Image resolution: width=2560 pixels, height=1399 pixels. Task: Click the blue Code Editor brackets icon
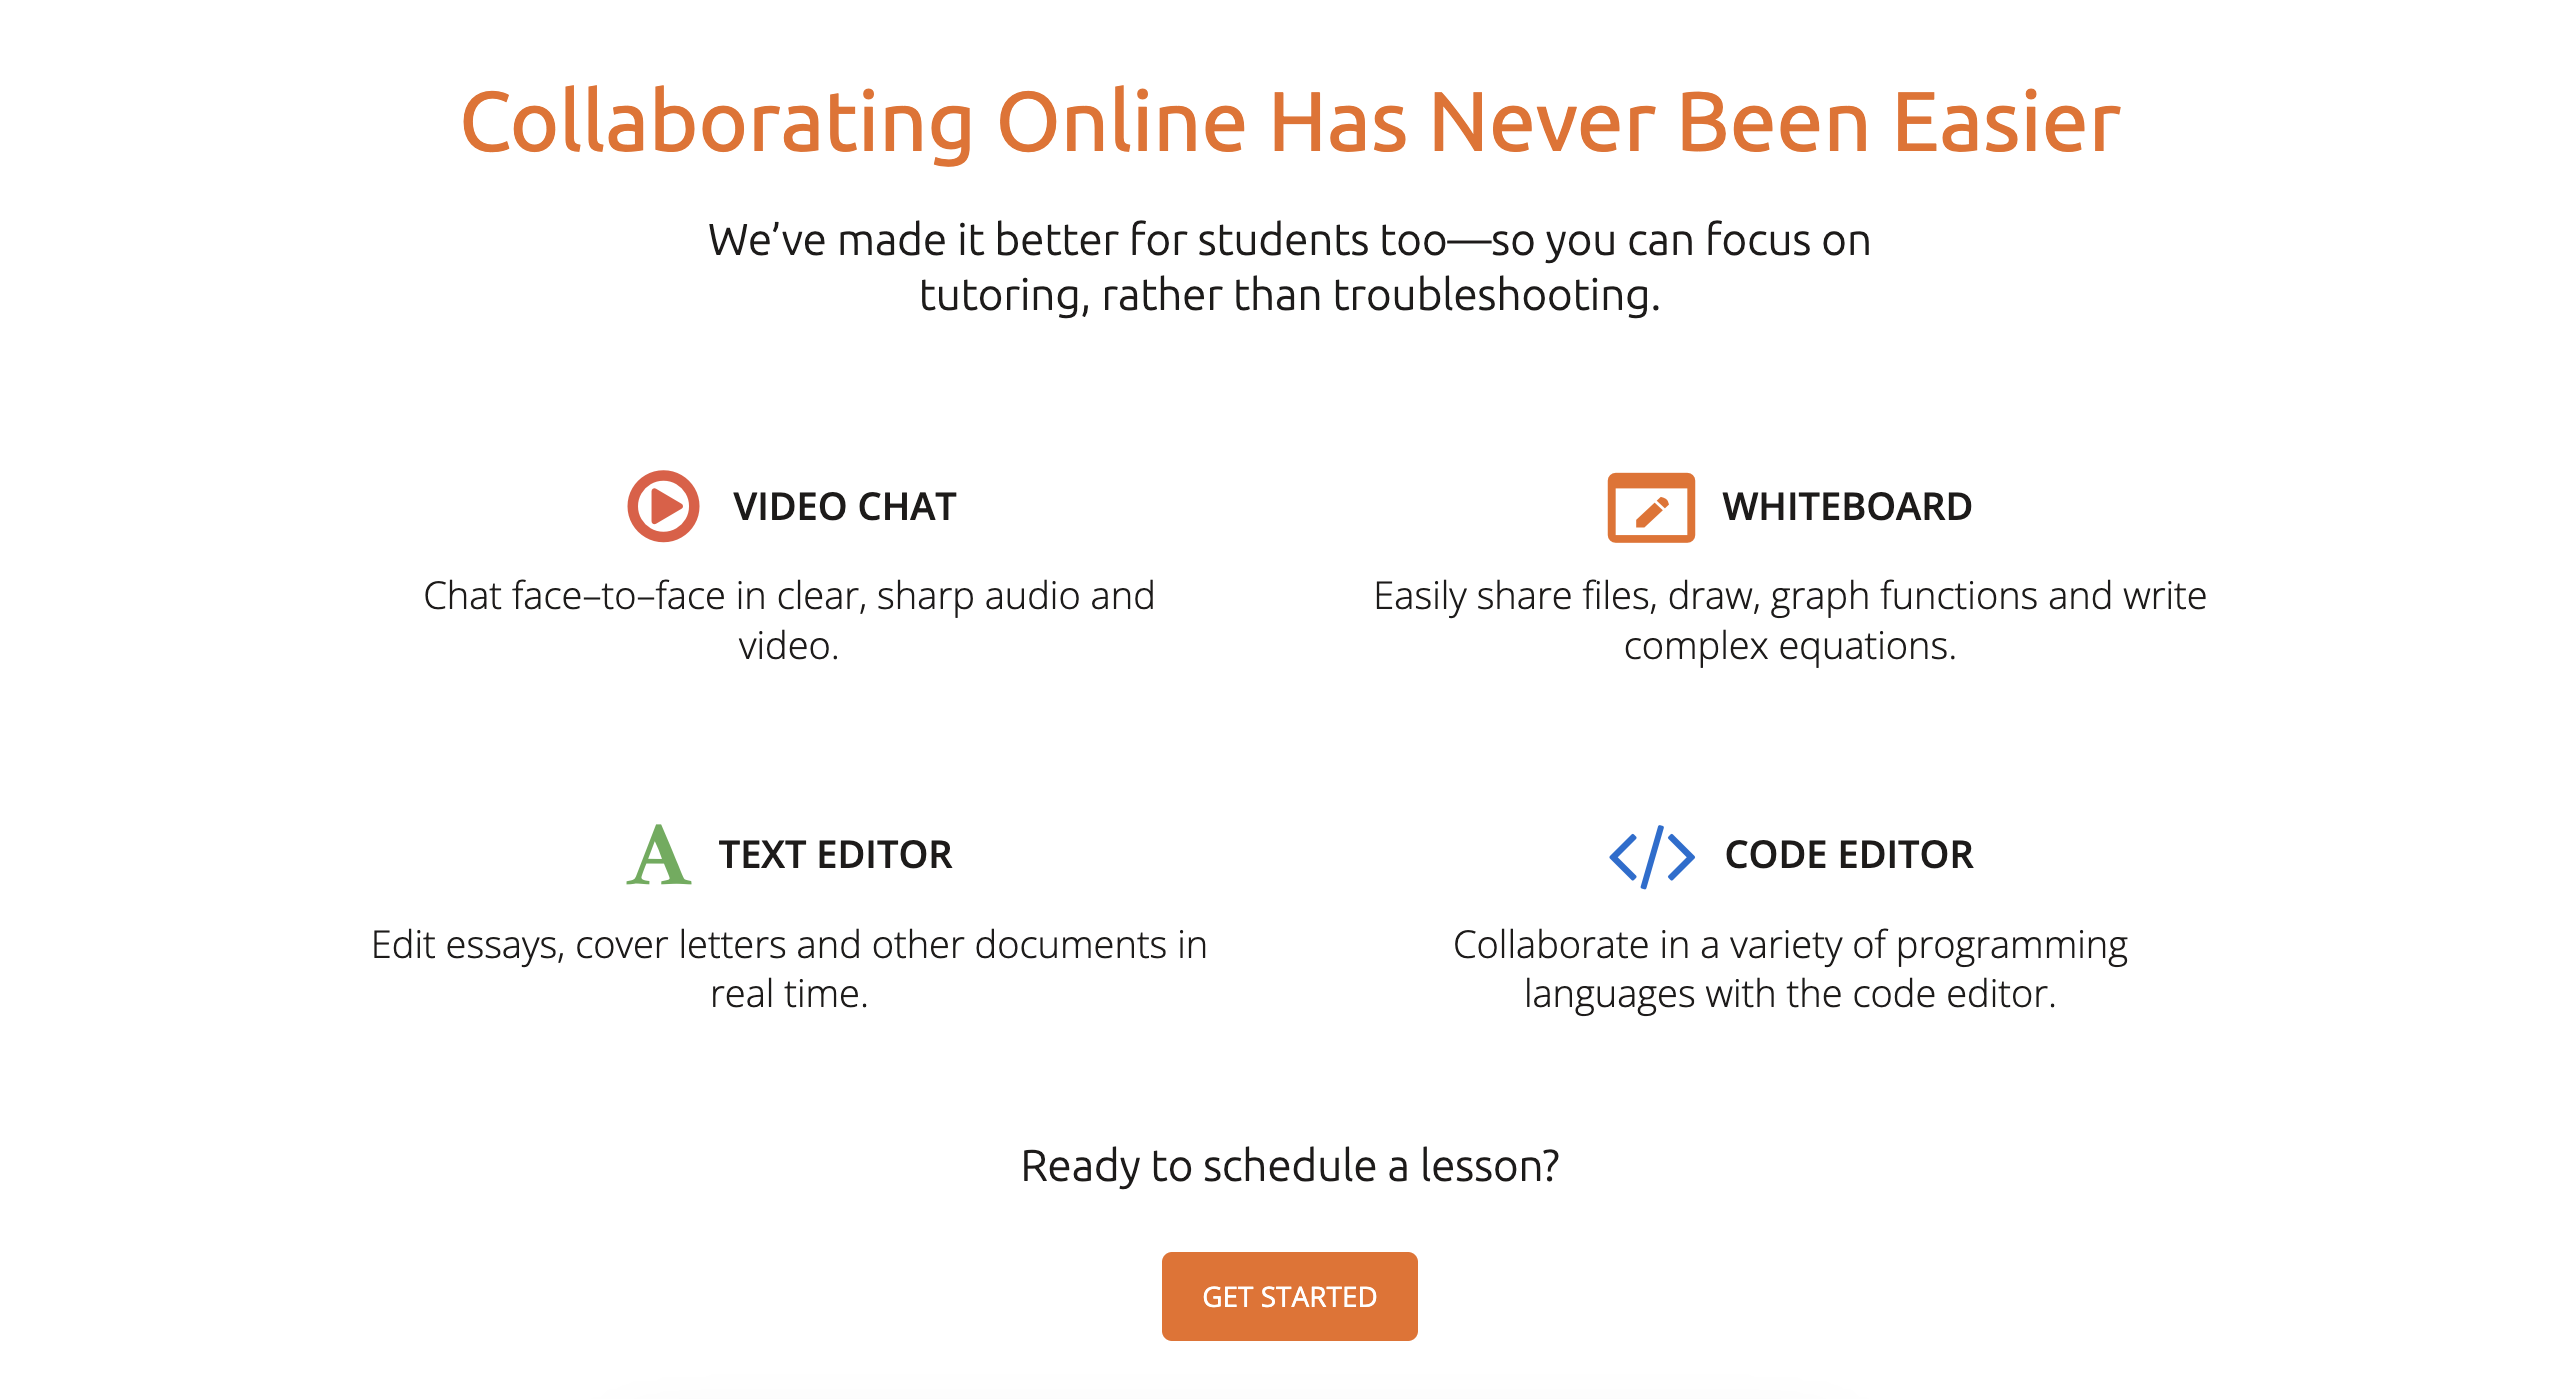coord(1652,856)
